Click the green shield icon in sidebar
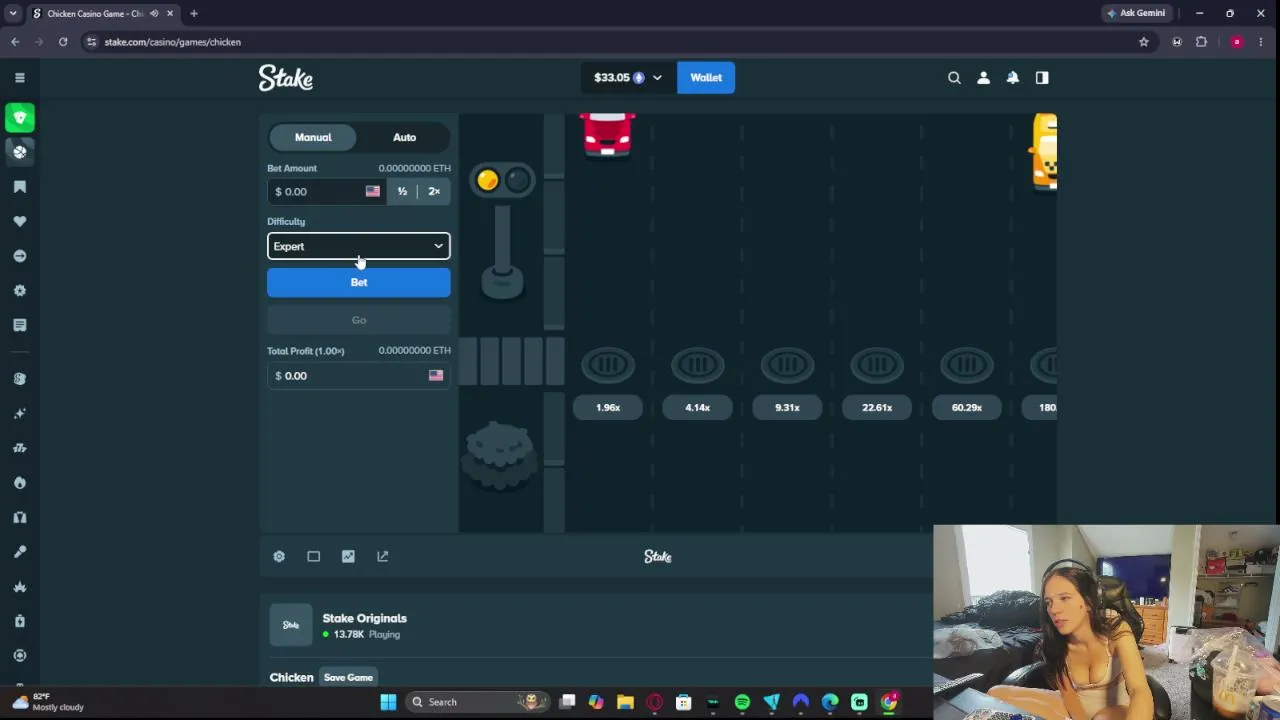 (19, 118)
